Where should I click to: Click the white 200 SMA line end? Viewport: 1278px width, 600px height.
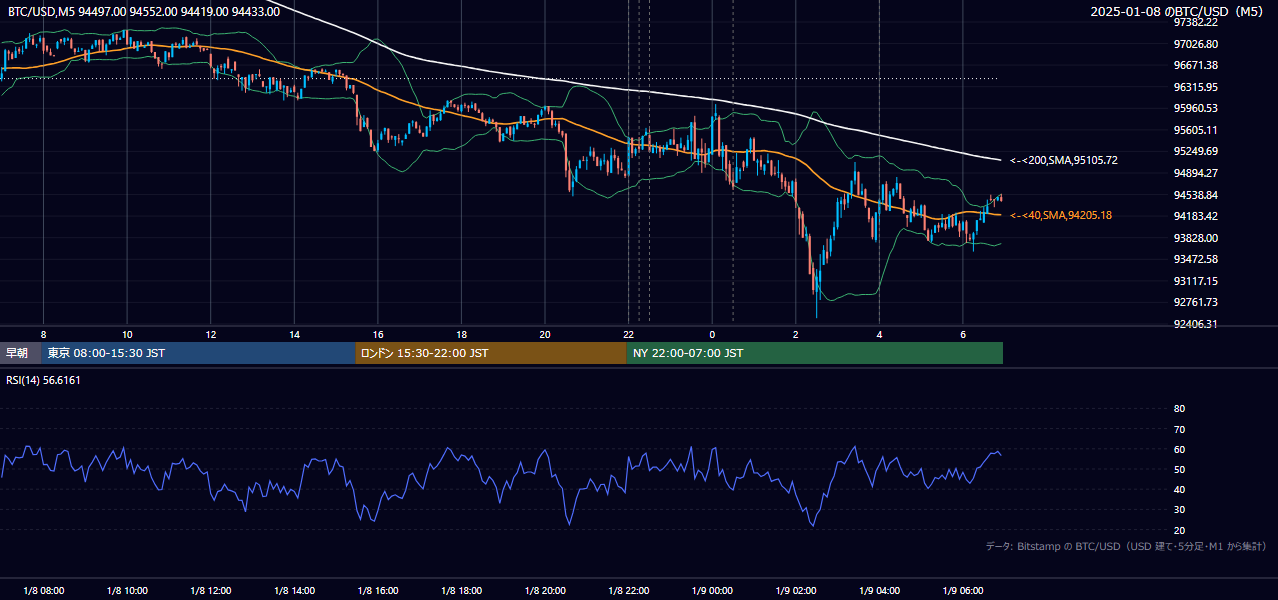[999, 160]
